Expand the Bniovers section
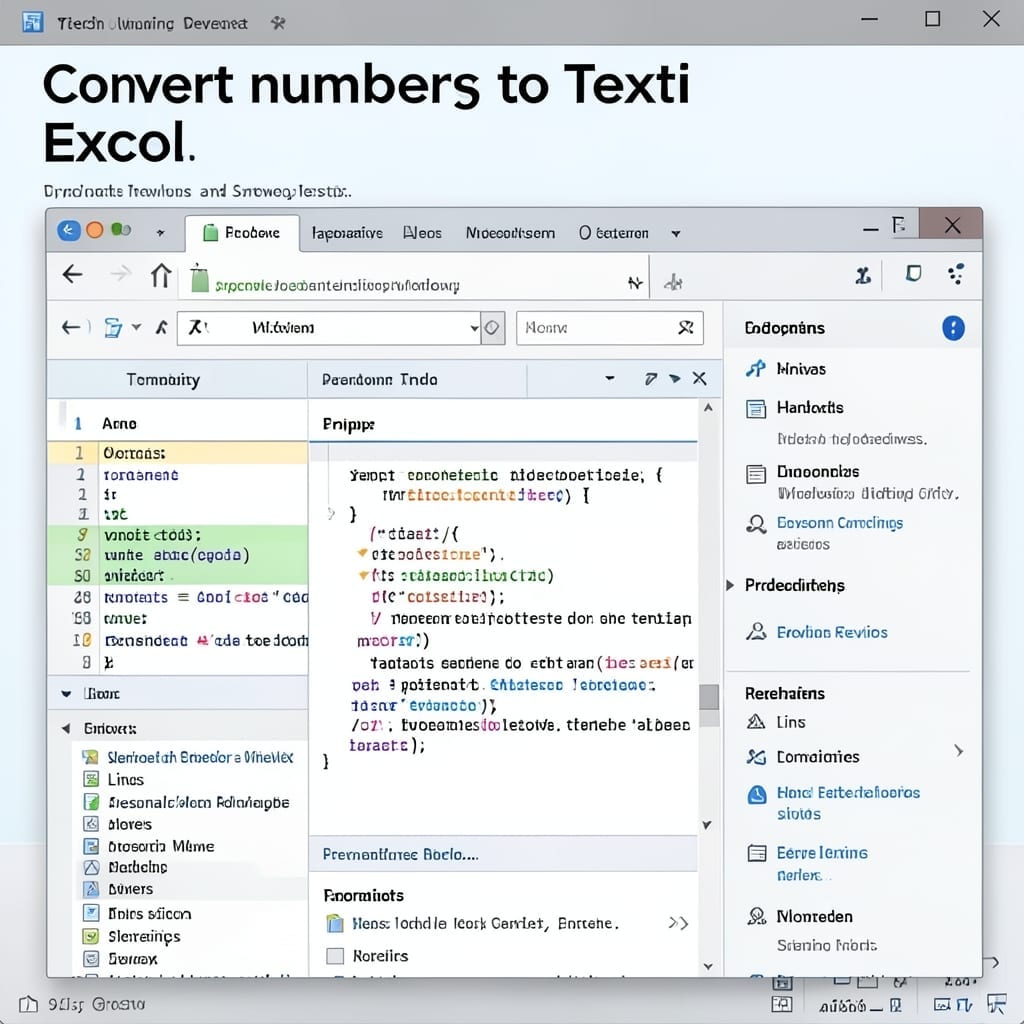Image resolution: width=1024 pixels, height=1024 pixels. coord(66,728)
